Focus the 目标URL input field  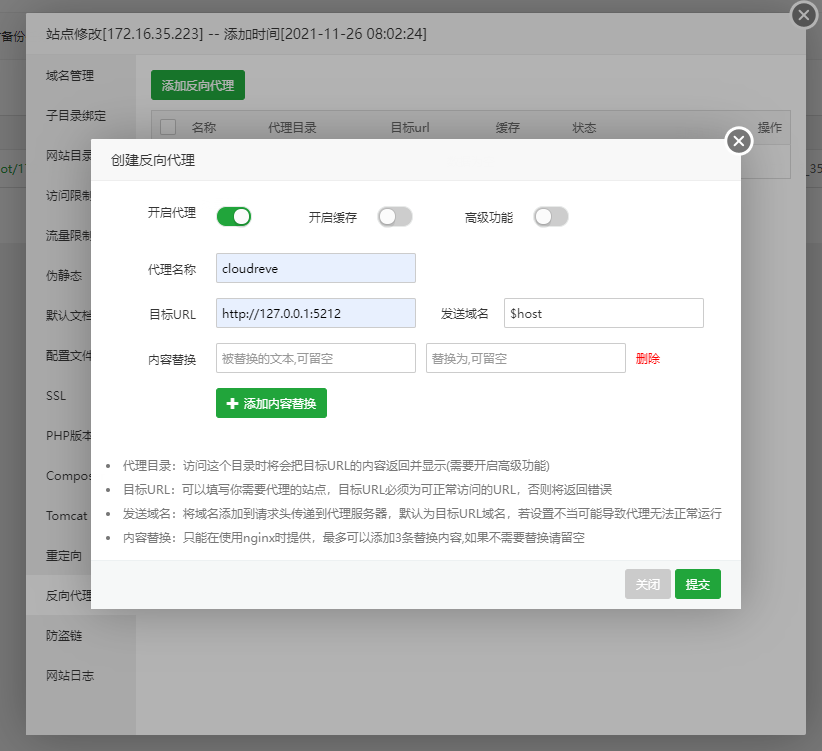[315, 313]
